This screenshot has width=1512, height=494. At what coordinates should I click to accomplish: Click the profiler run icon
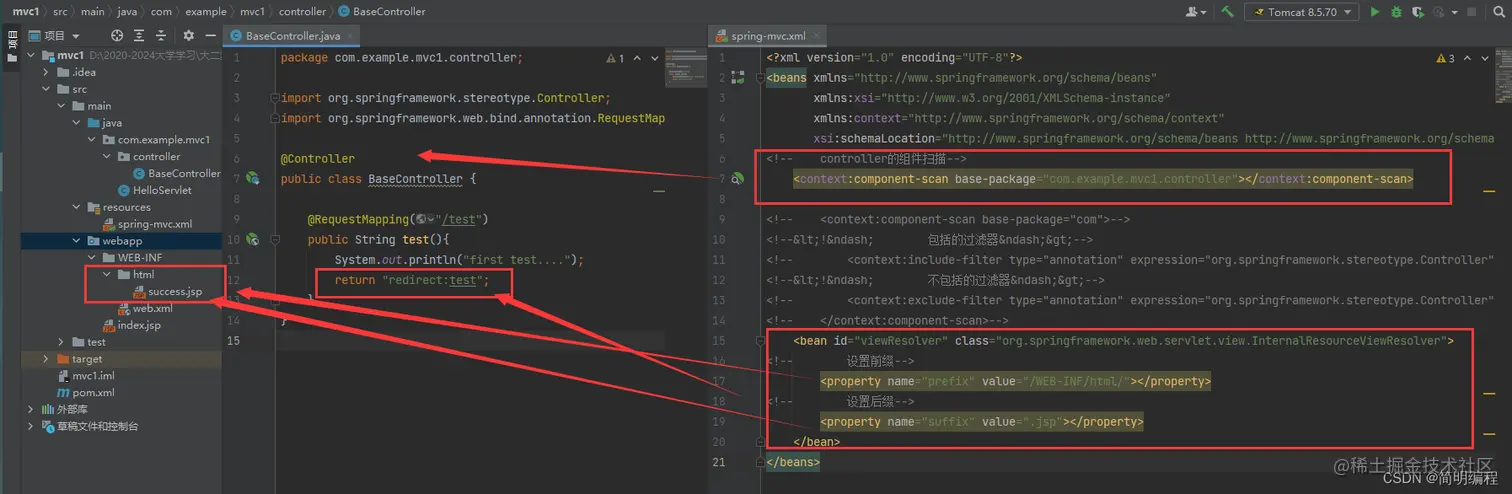click(x=1439, y=12)
